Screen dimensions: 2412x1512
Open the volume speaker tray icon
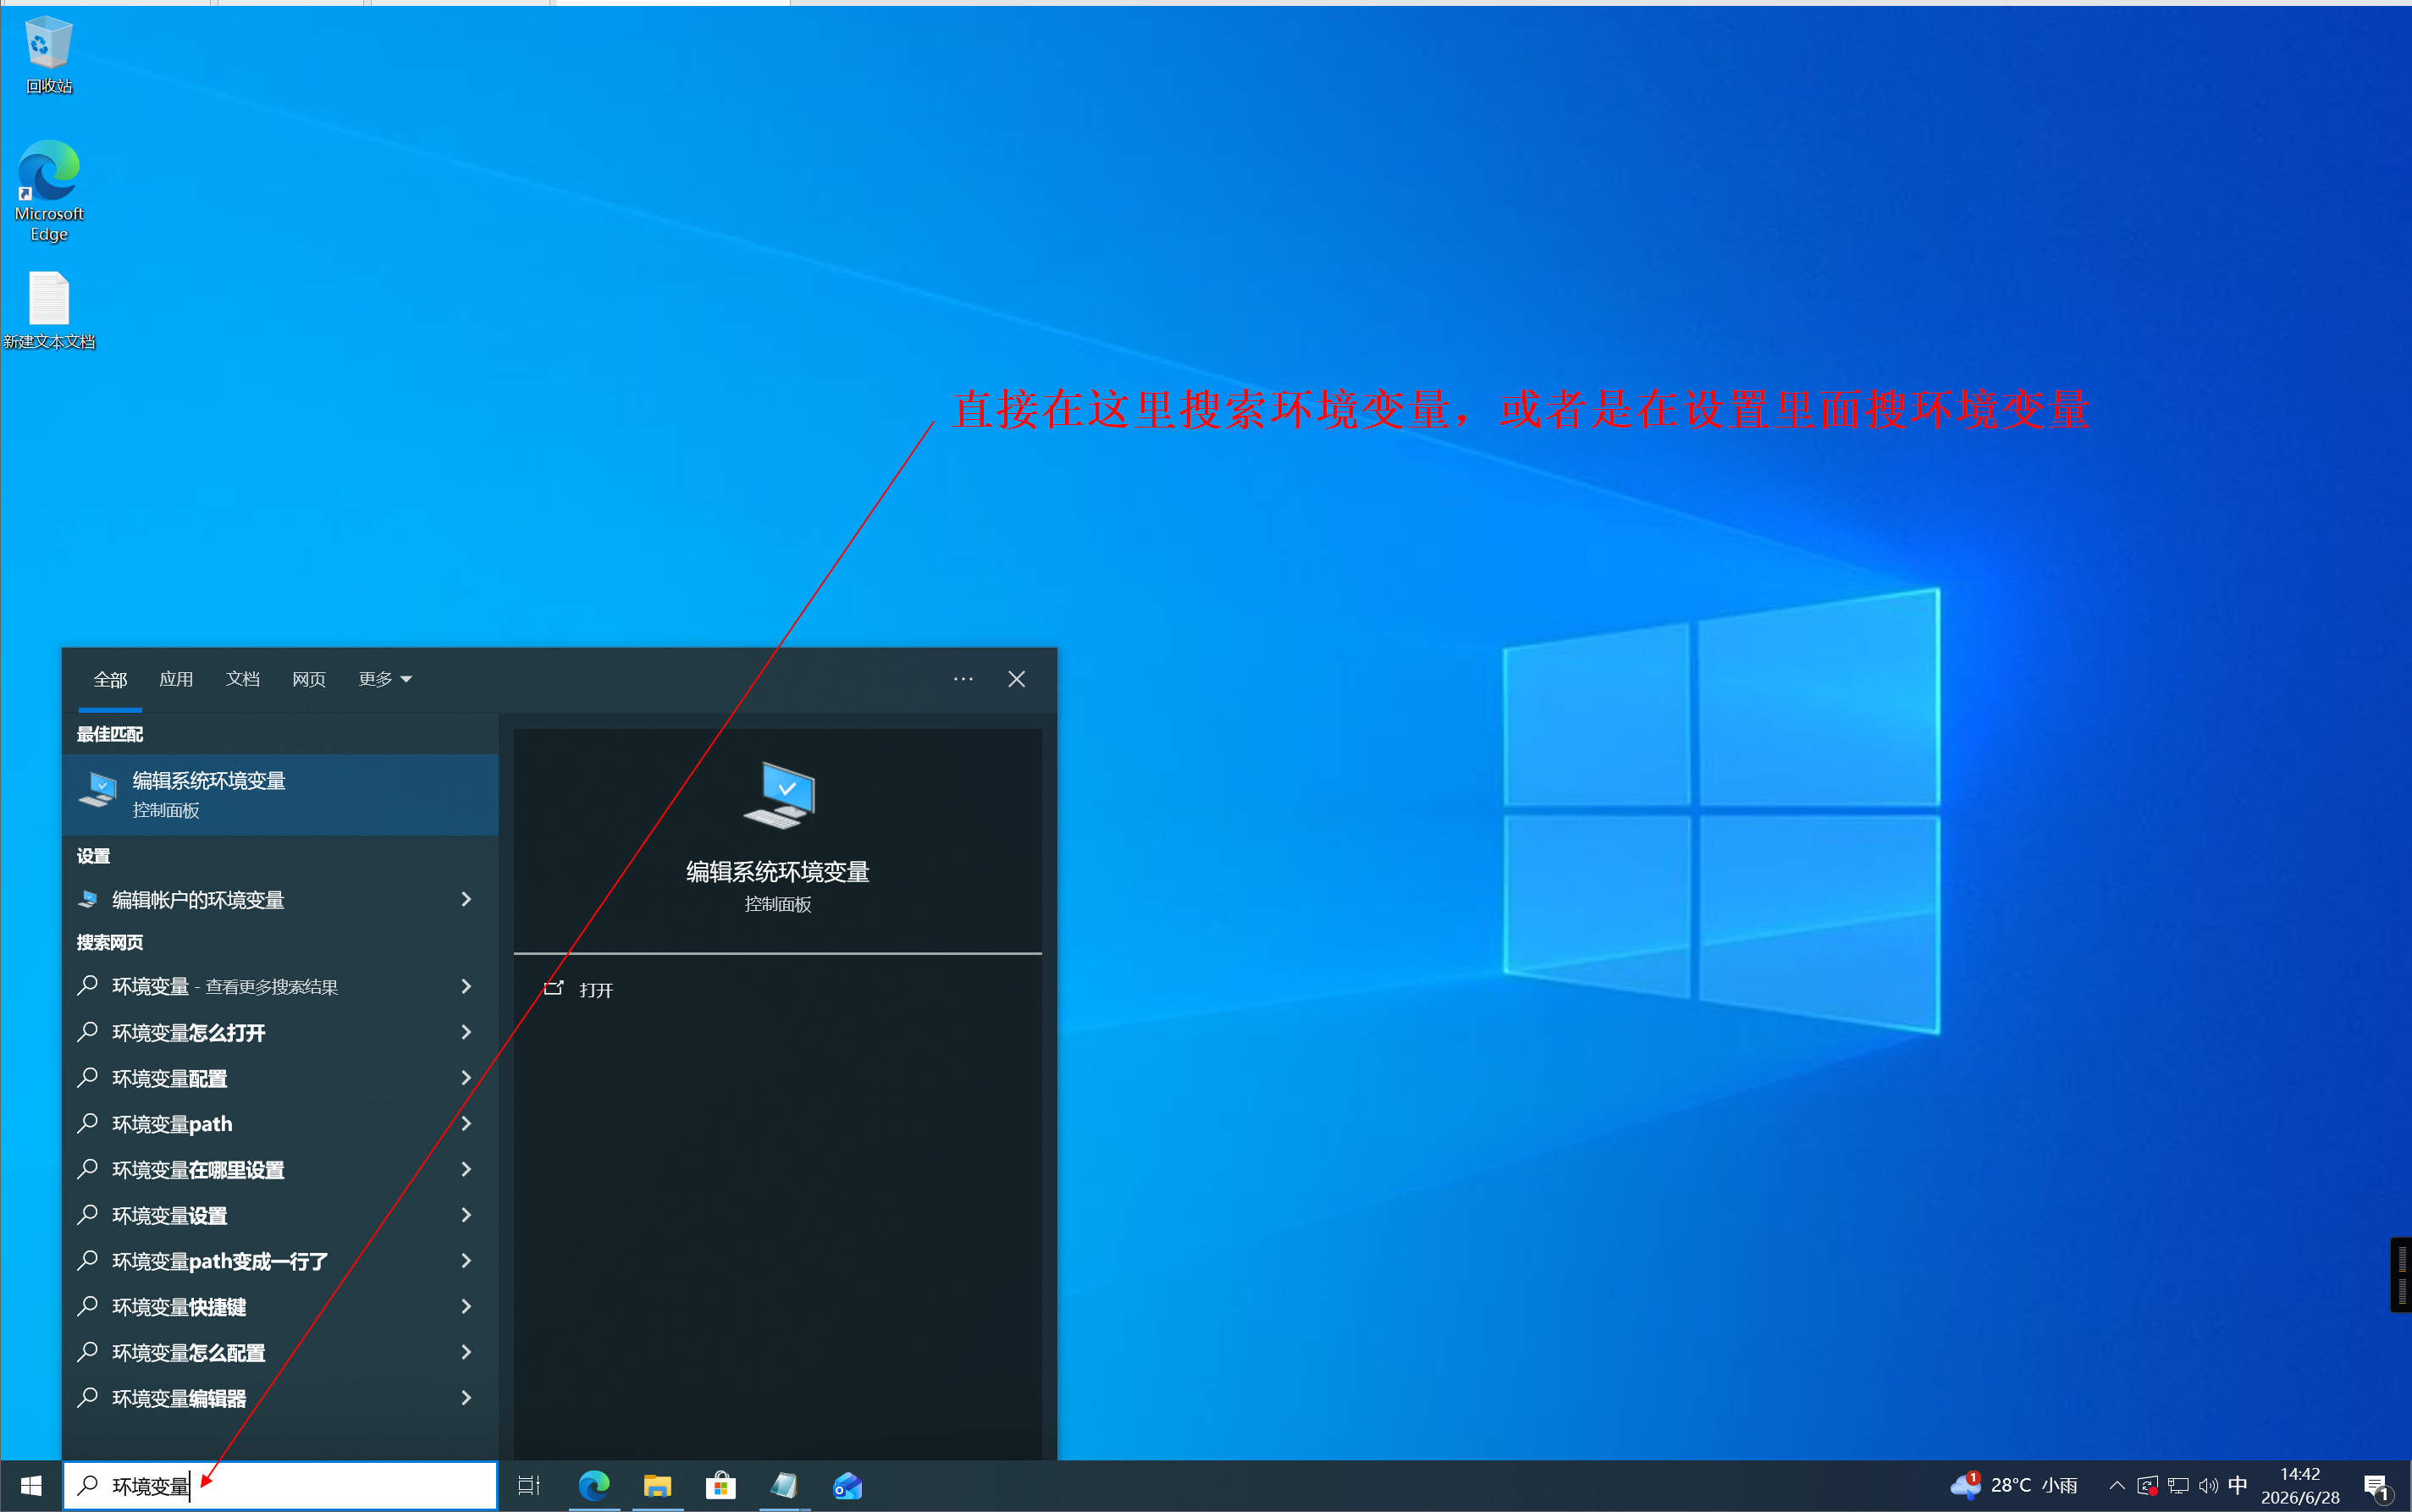pyautogui.click(x=2208, y=1485)
